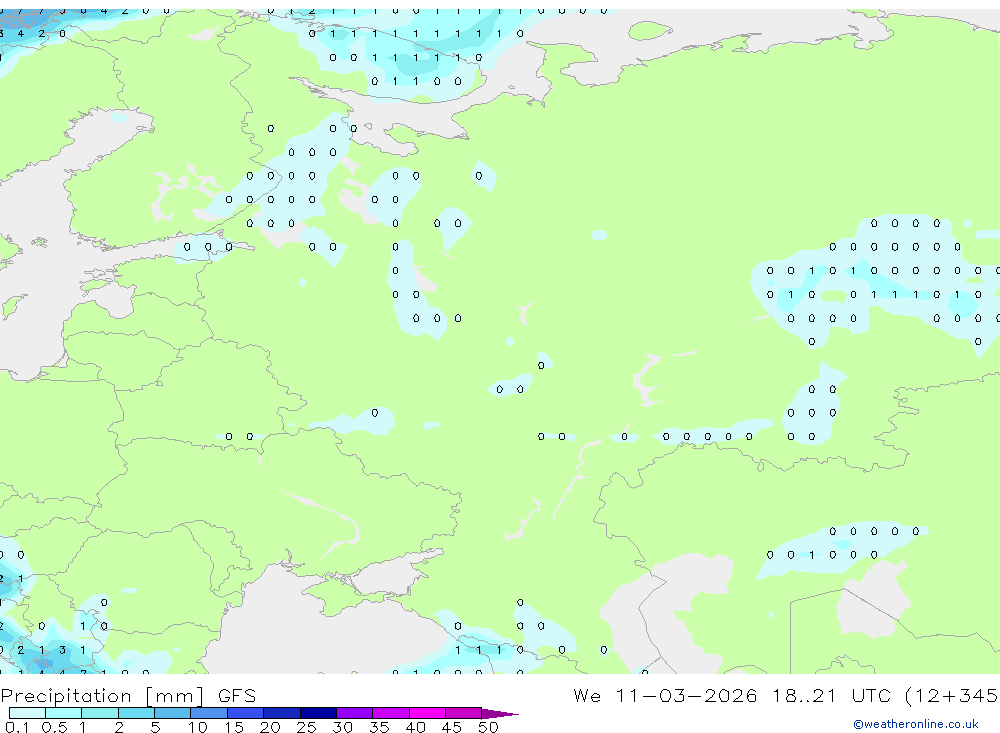Select the 45–50 mm legend color box
Viewport: 1000px width, 733px height.
464,713
